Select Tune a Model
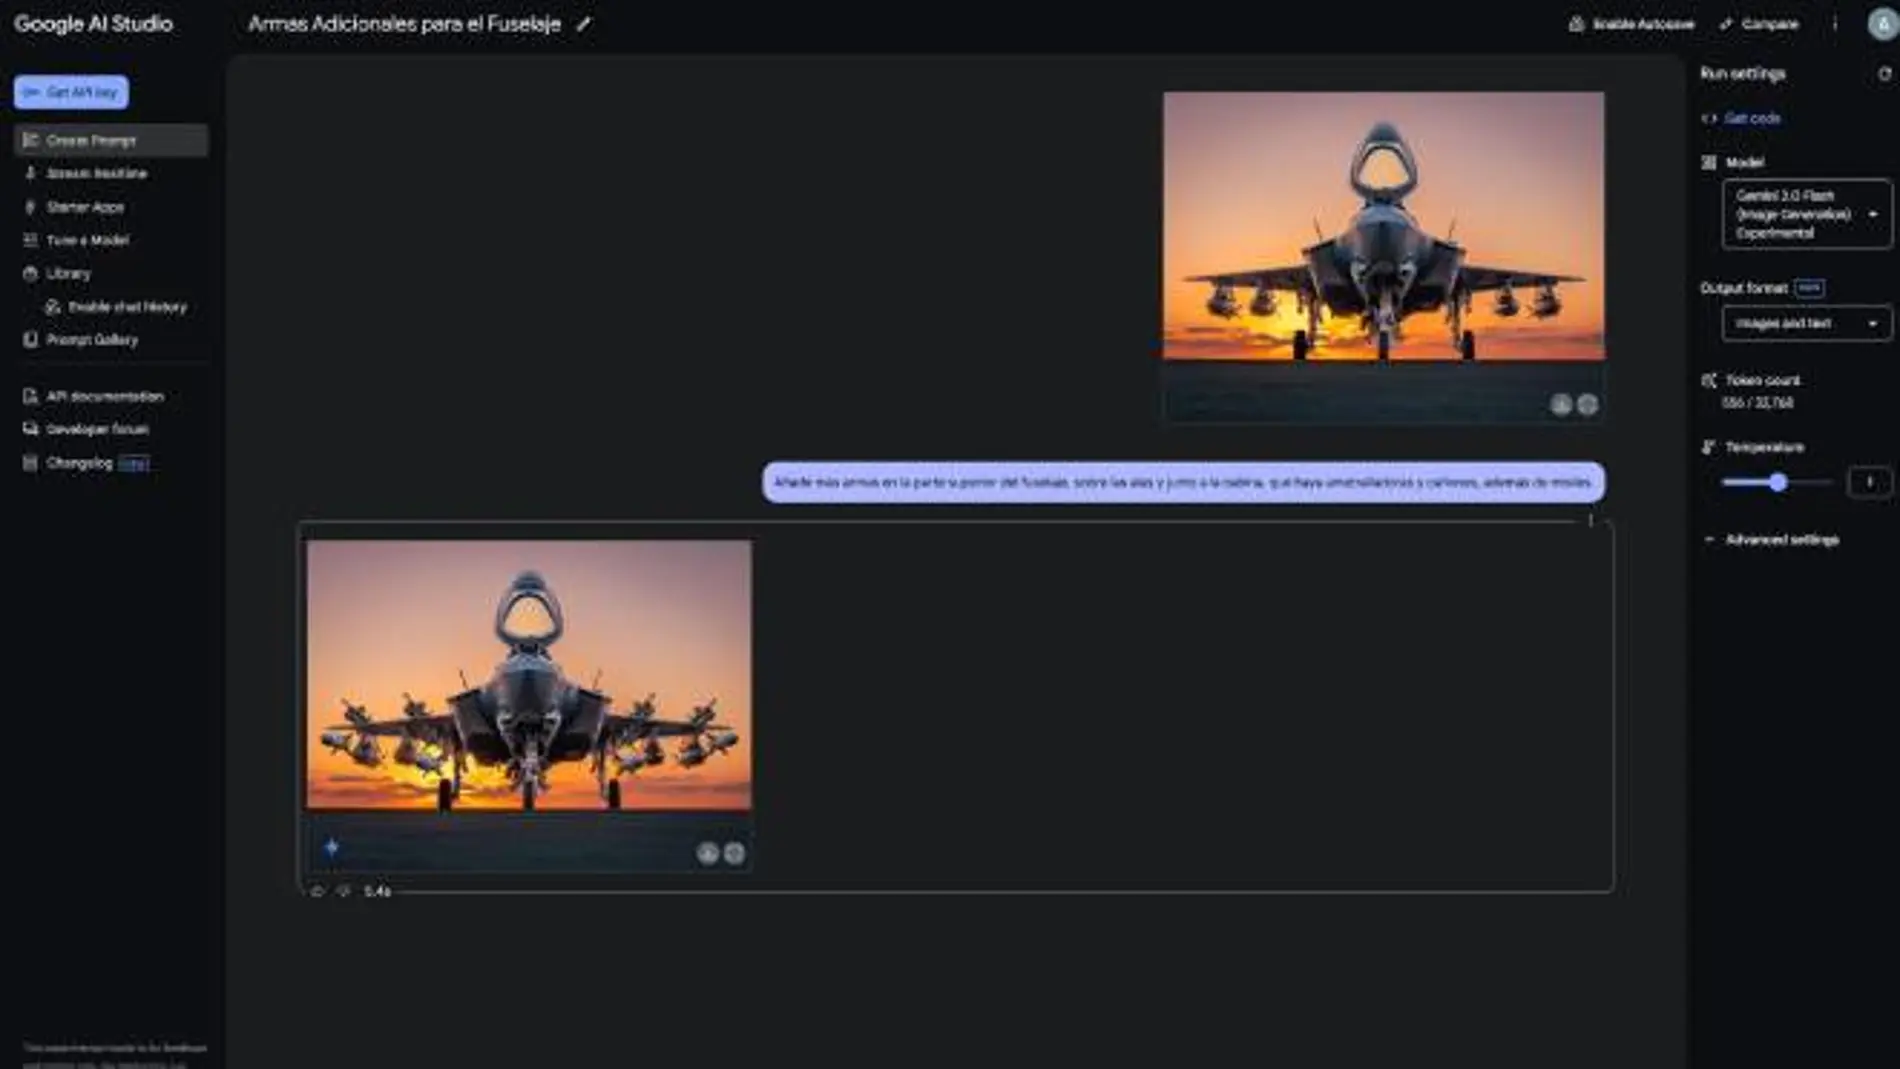The image size is (1900, 1069). pyautogui.click(x=88, y=240)
